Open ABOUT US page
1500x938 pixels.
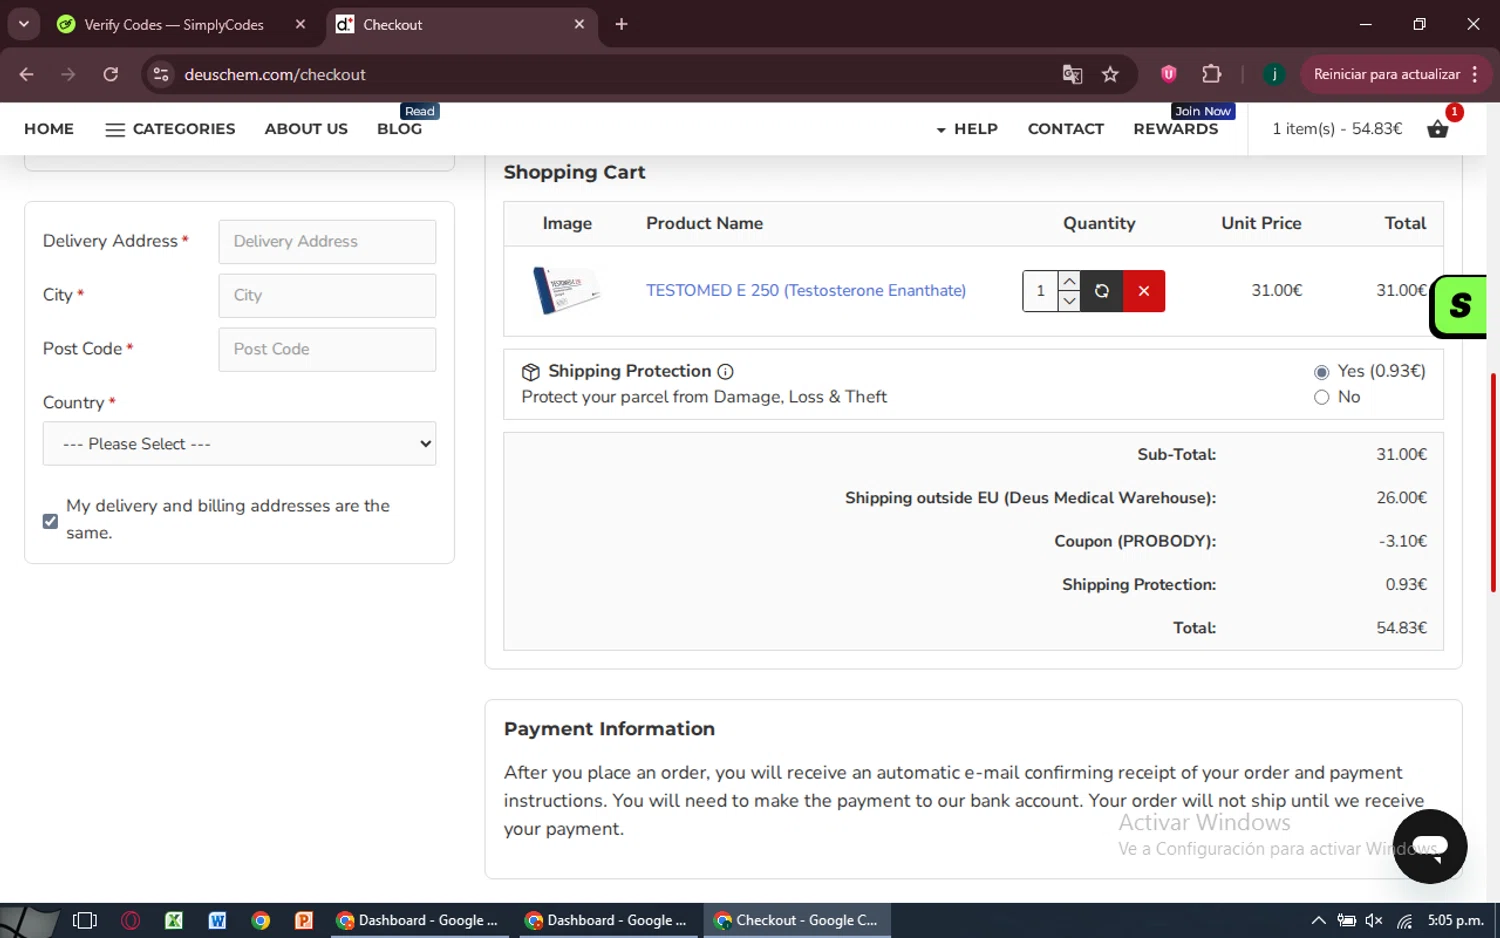pyautogui.click(x=306, y=129)
